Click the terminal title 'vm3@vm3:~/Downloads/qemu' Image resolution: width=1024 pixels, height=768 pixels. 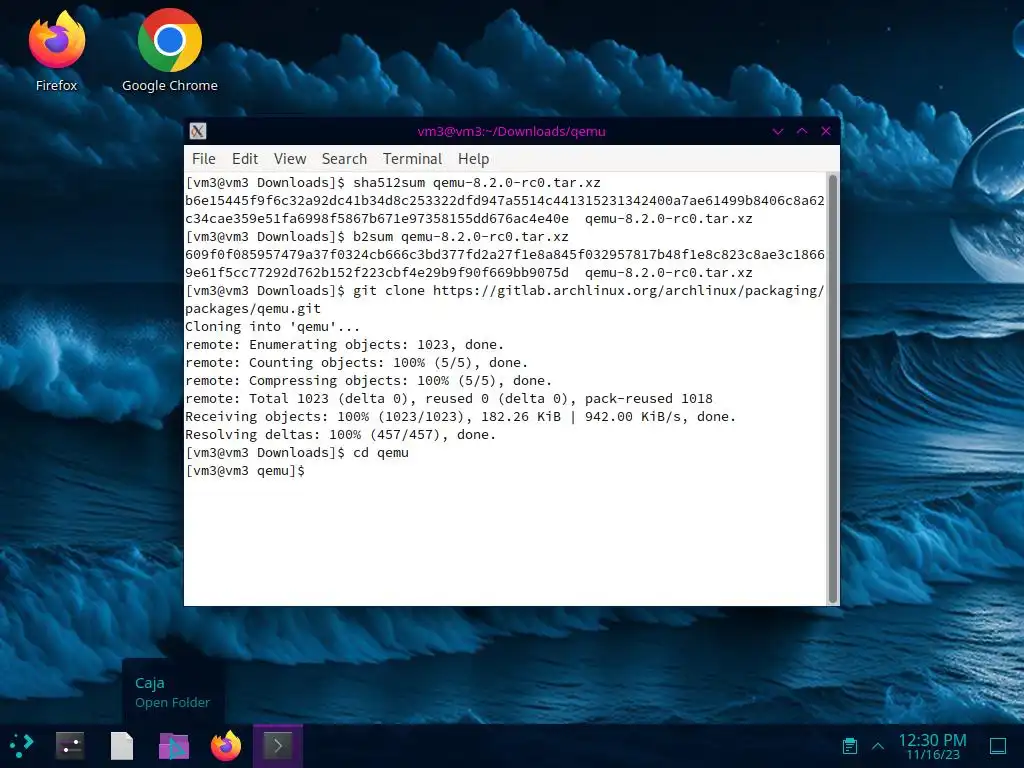(511, 131)
